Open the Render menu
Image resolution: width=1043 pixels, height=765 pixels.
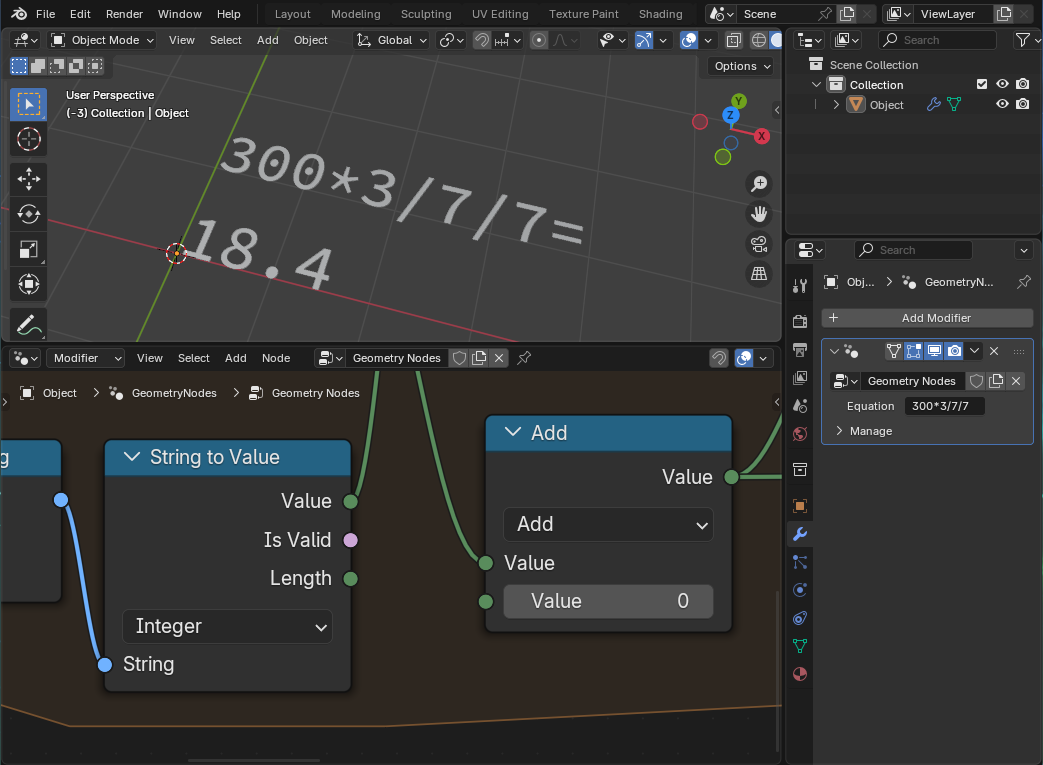click(x=124, y=14)
